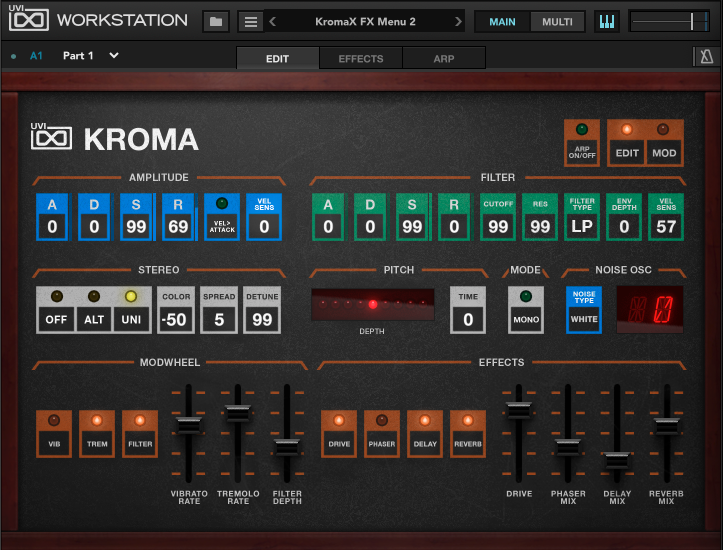Toggle the modwheel TREM button

click(x=97, y=434)
